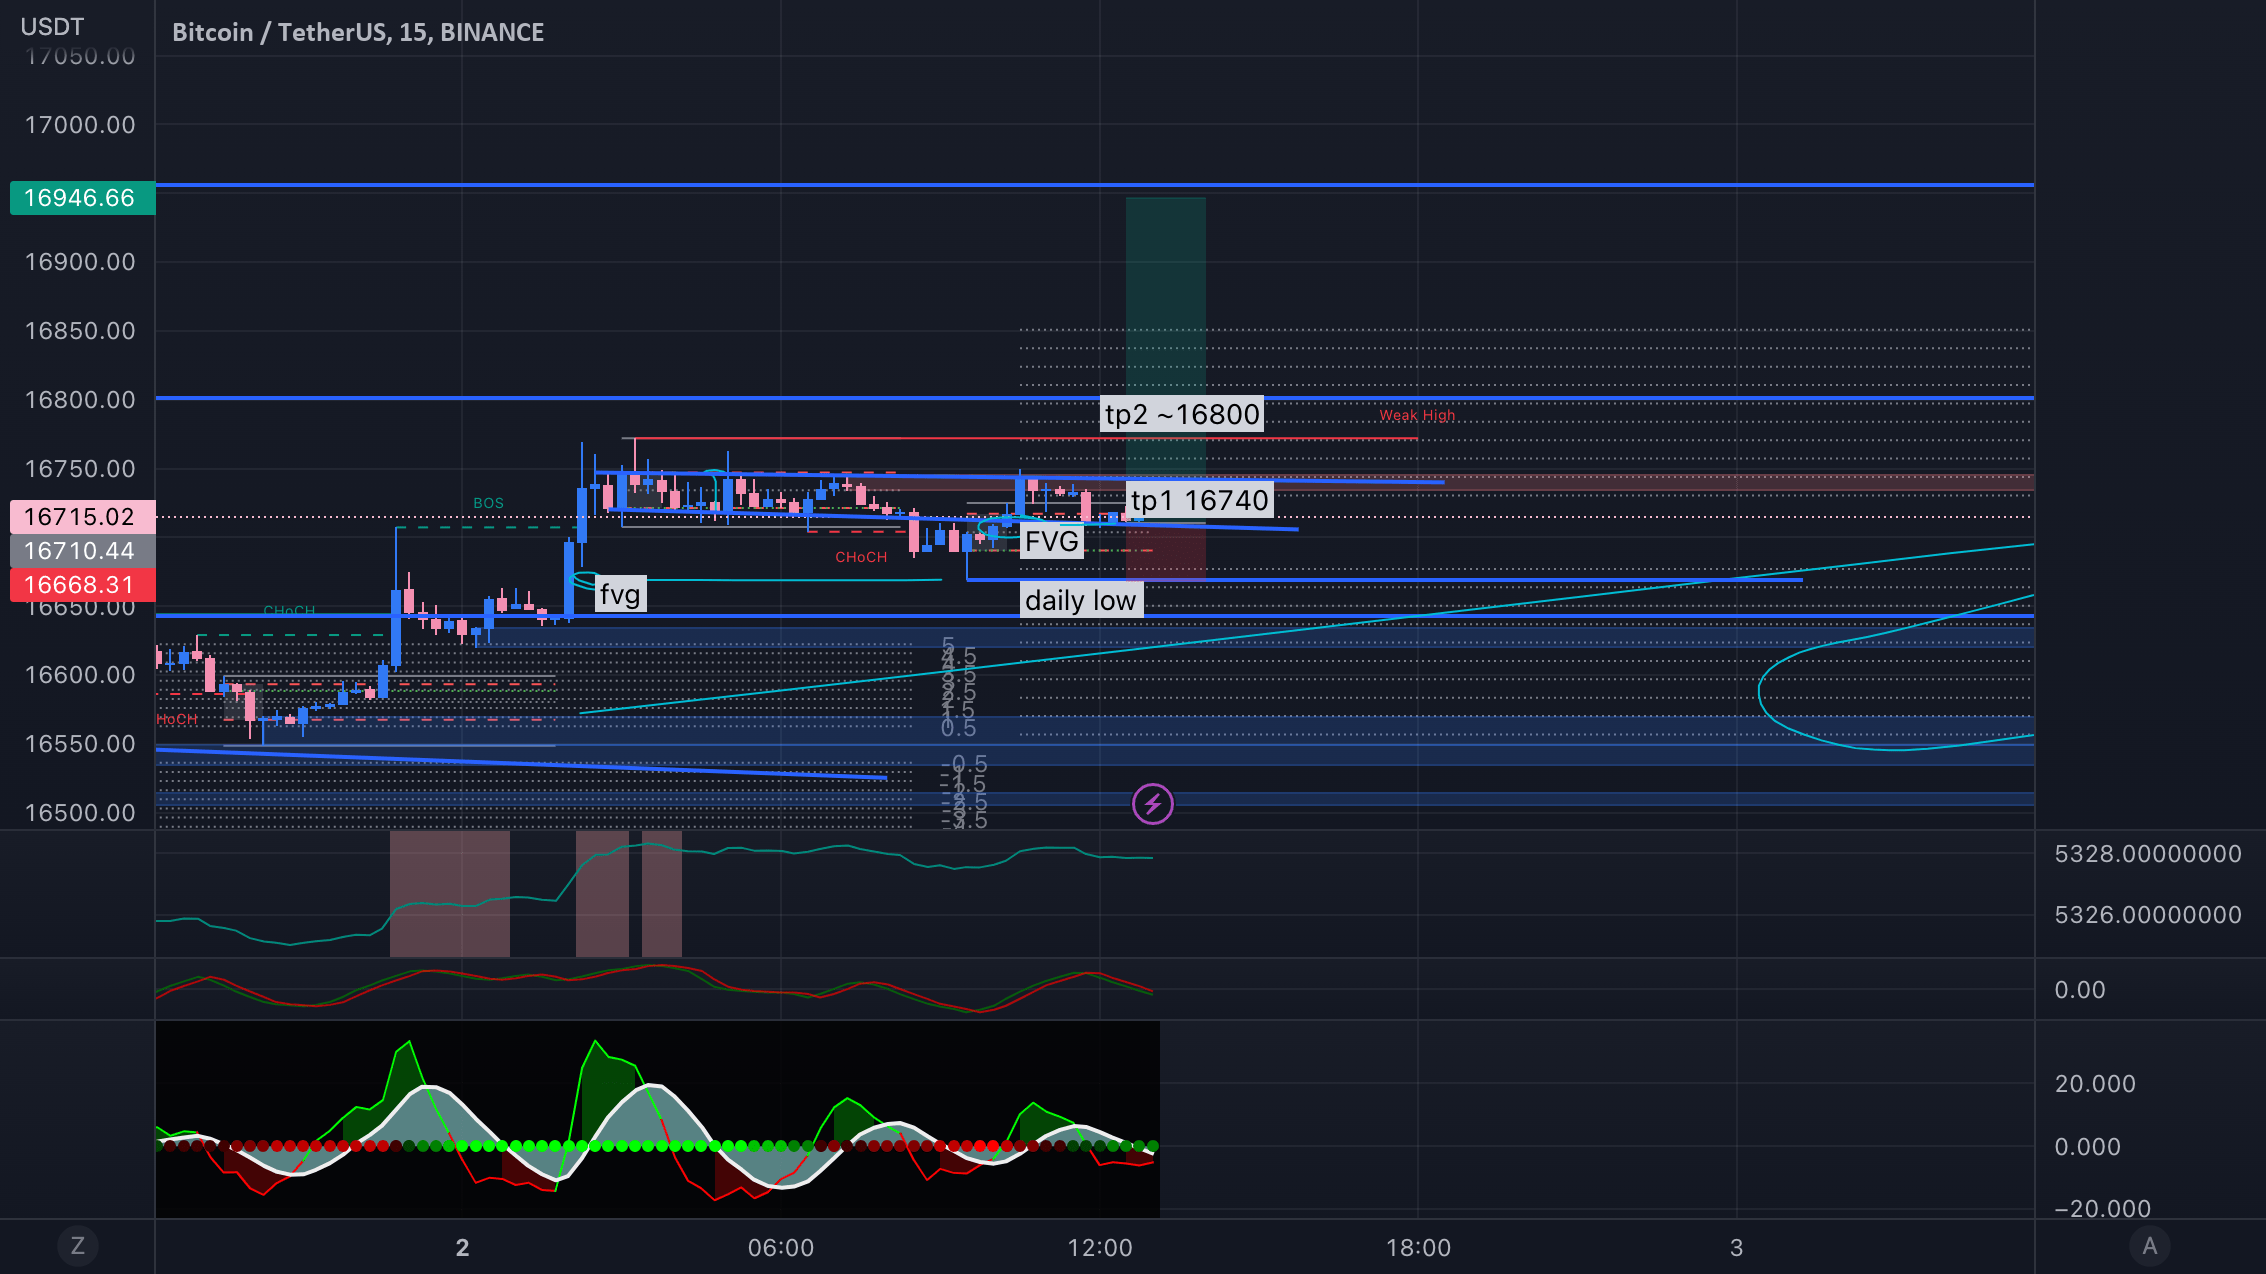This screenshot has height=1274, width=2266.
Task: Click the red 16668.31 price label
Action: pyautogui.click(x=82, y=585)
